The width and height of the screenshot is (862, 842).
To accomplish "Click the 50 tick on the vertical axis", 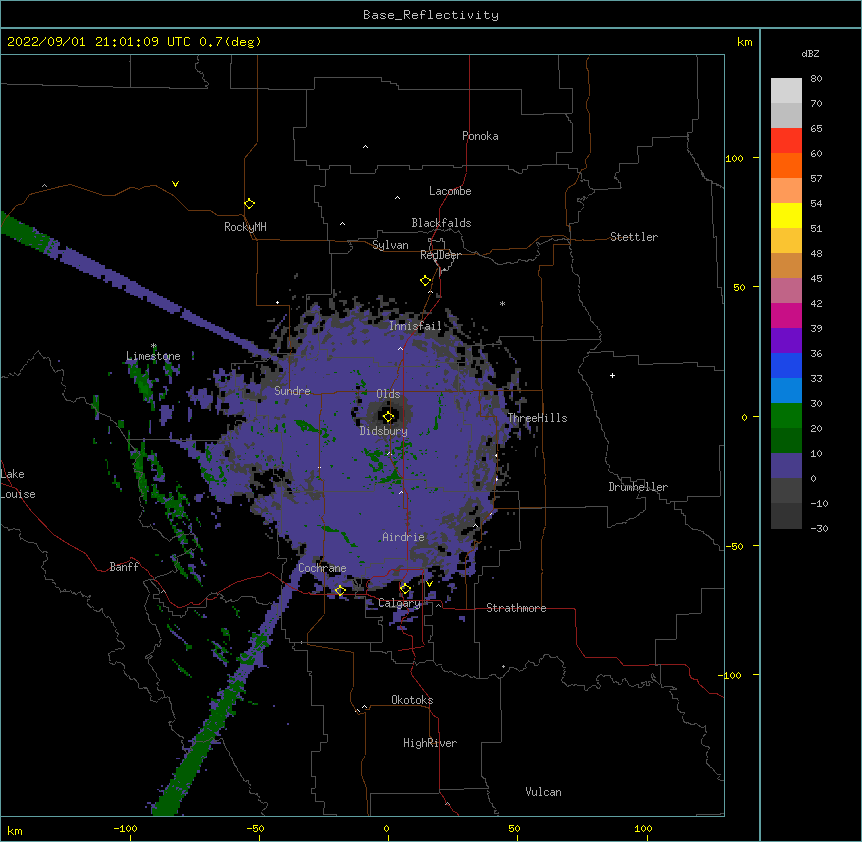I will [x=739, y=287].
